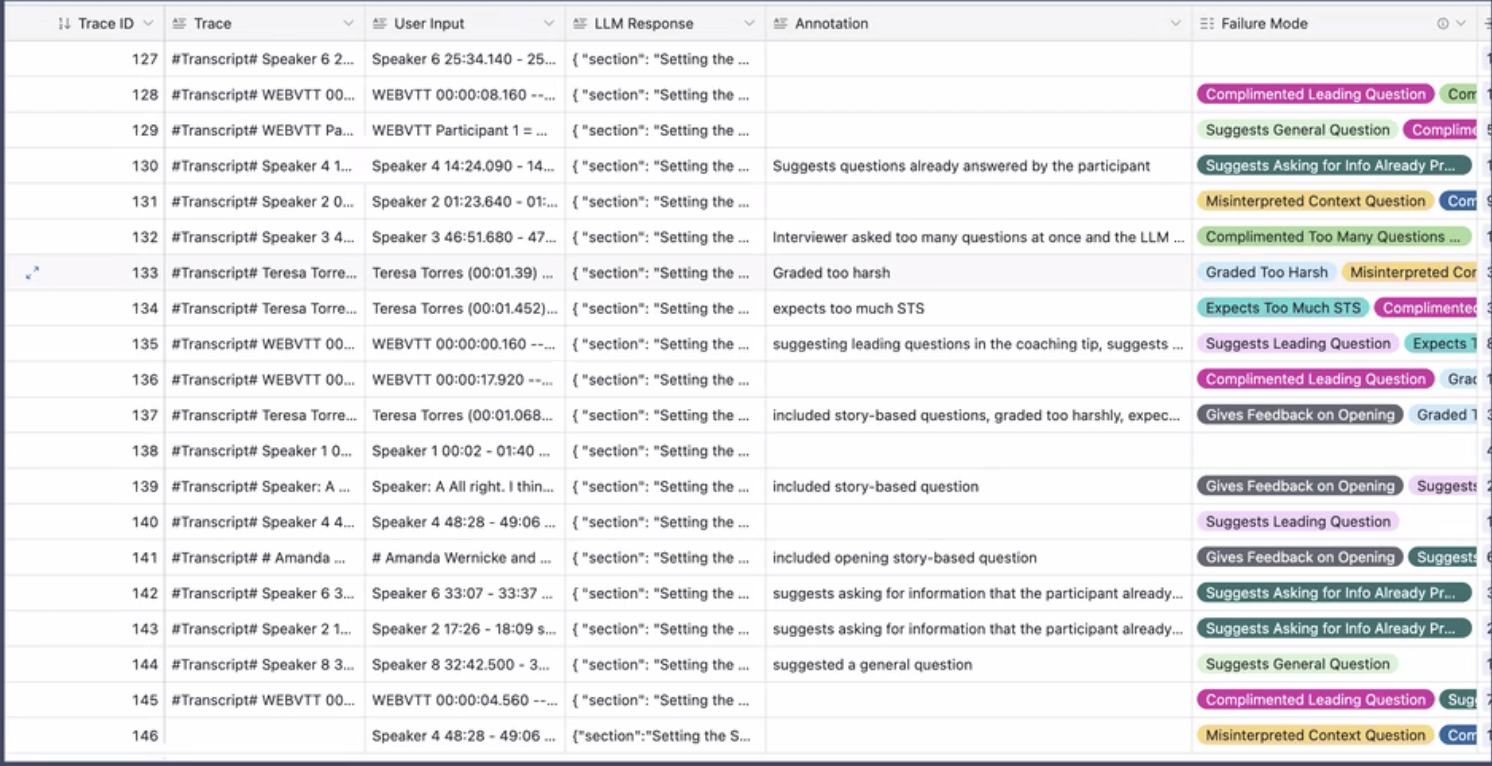
Task: Click the Expects Too Much STS tag
Action: coord(1283,308)
